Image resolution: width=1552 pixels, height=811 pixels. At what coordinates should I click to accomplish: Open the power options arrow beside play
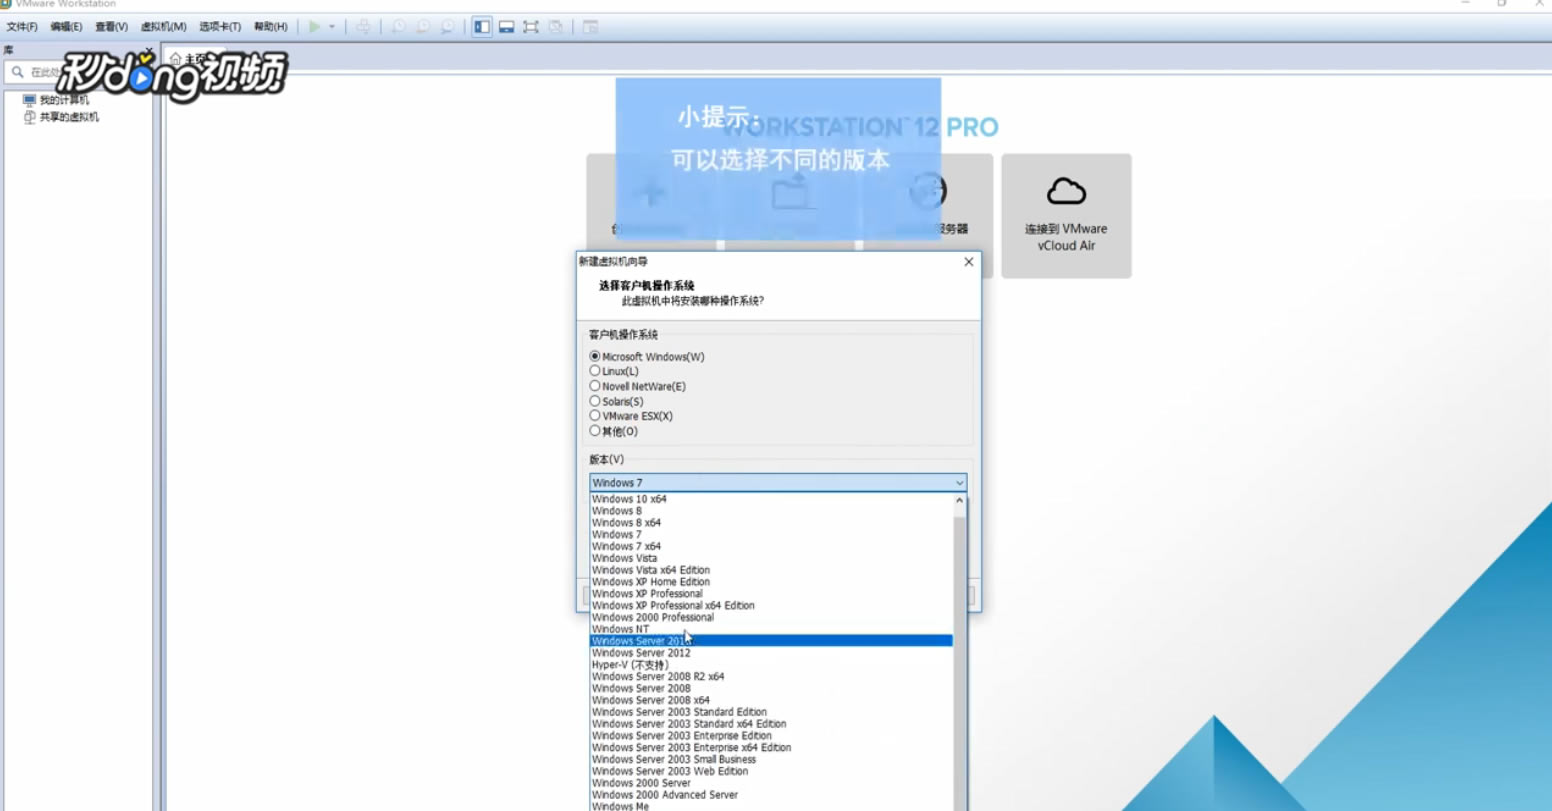coord(332,27)
